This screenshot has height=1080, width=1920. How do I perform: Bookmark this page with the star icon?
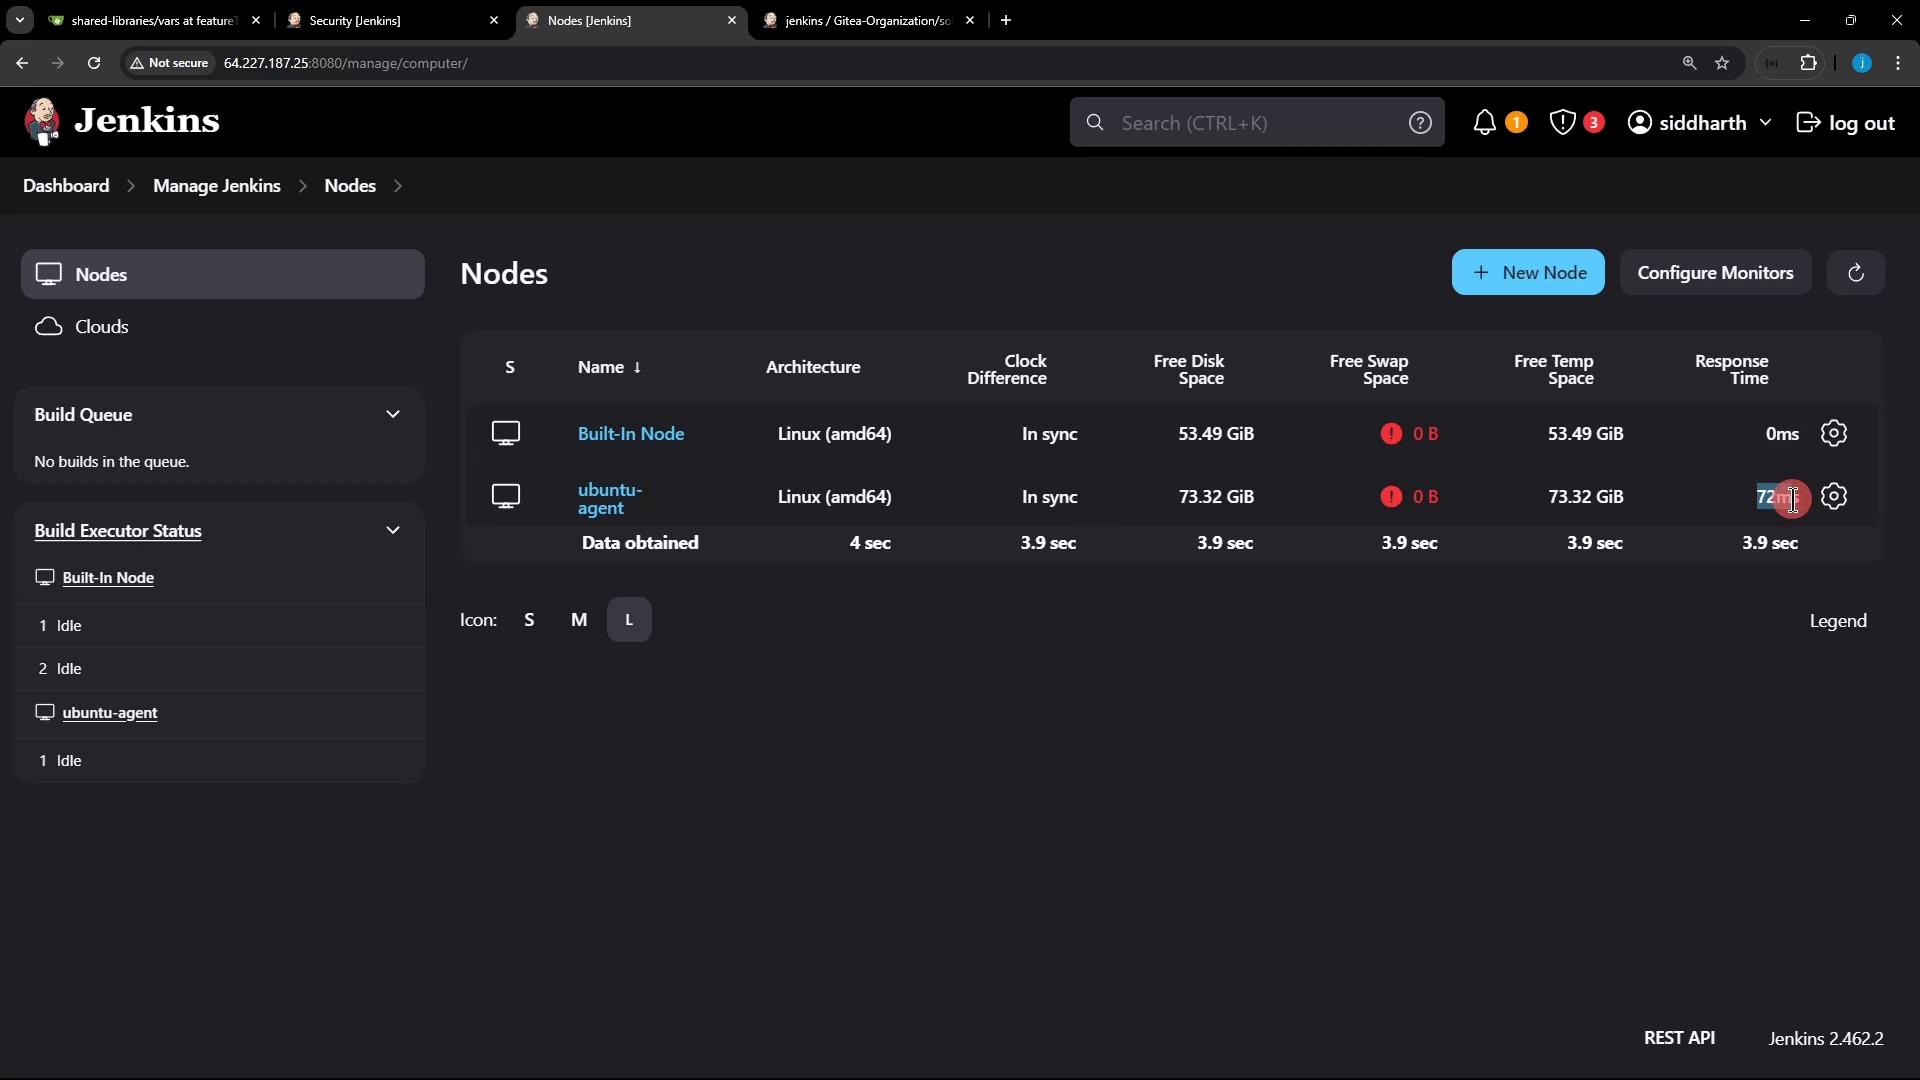1722,63
